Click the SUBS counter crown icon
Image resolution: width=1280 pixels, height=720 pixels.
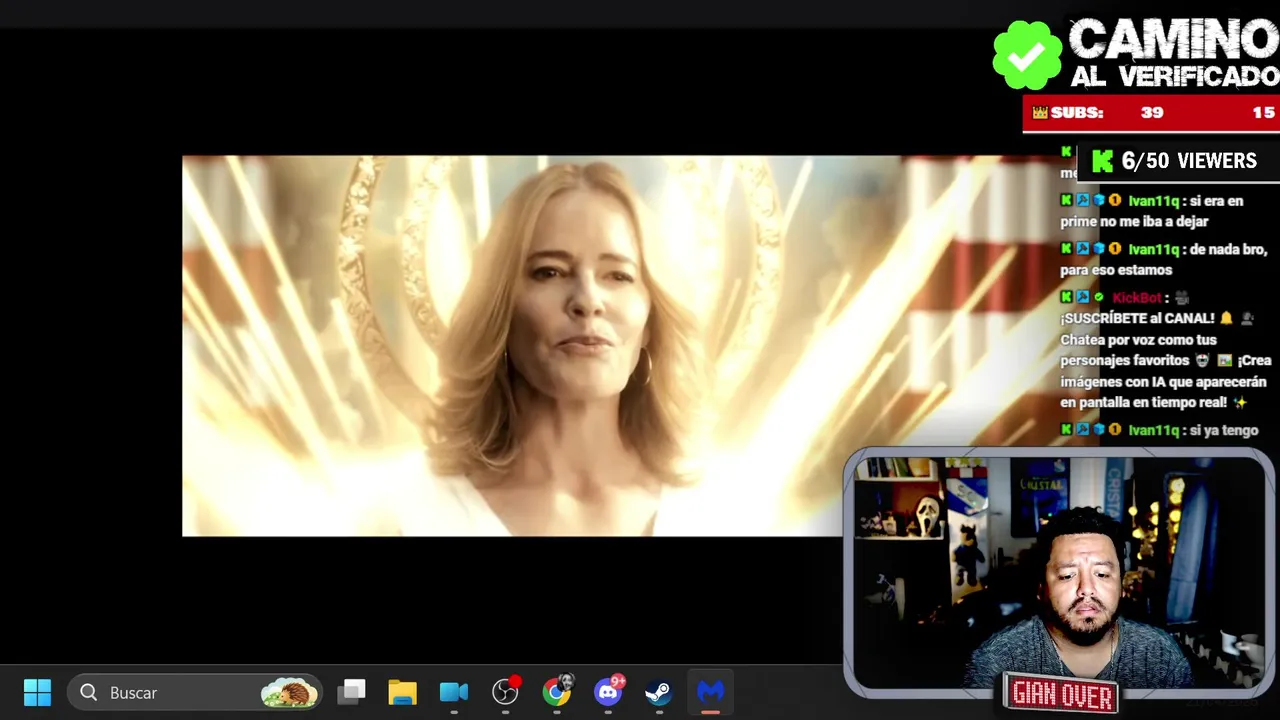point(1040,113)
